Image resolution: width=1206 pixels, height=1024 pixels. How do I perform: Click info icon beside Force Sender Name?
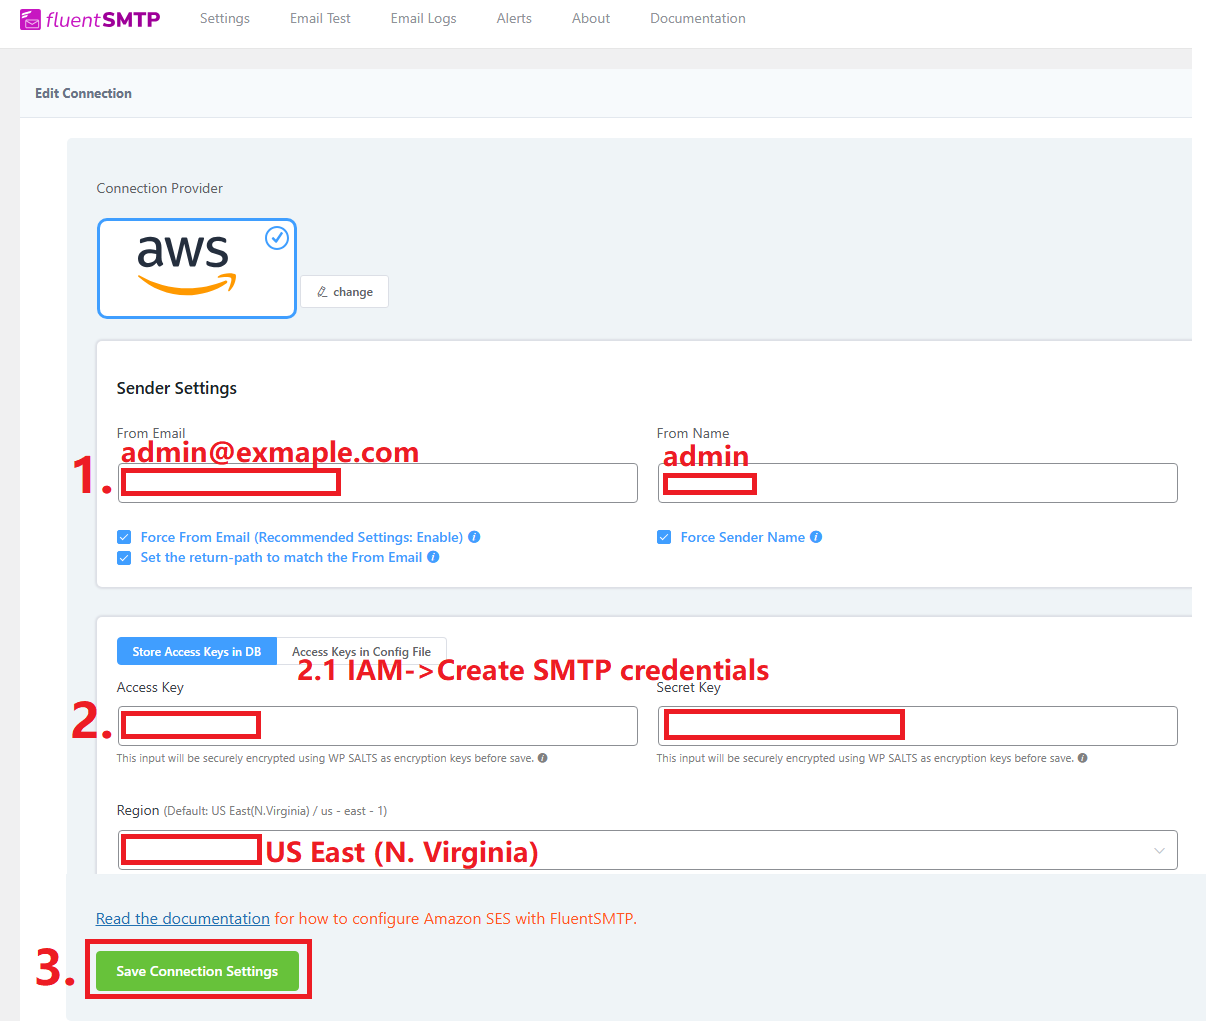816,537
